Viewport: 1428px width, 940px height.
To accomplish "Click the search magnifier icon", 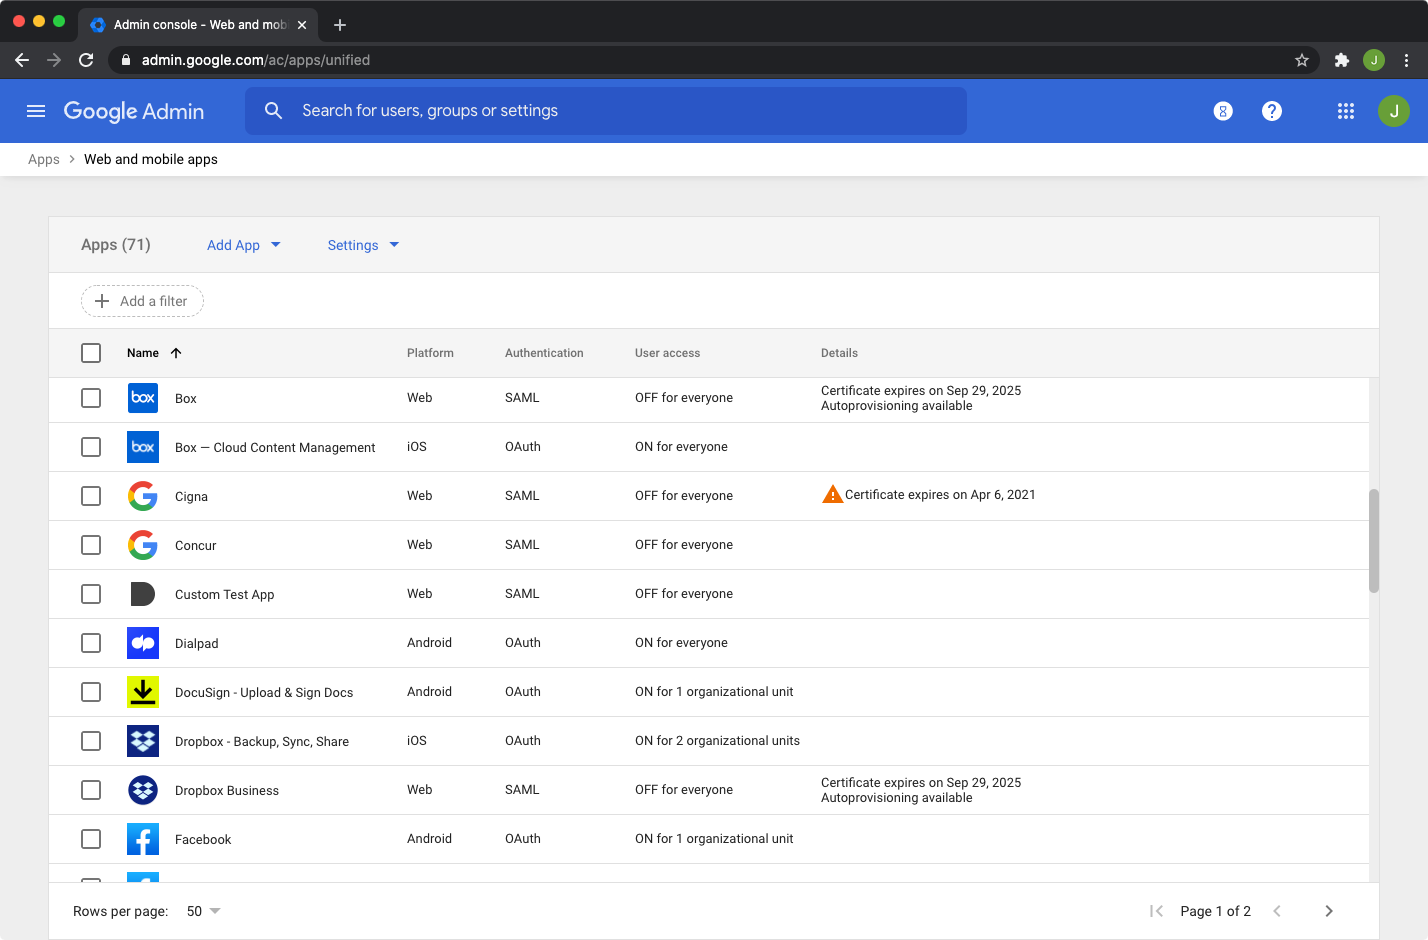I will [273, 111].
